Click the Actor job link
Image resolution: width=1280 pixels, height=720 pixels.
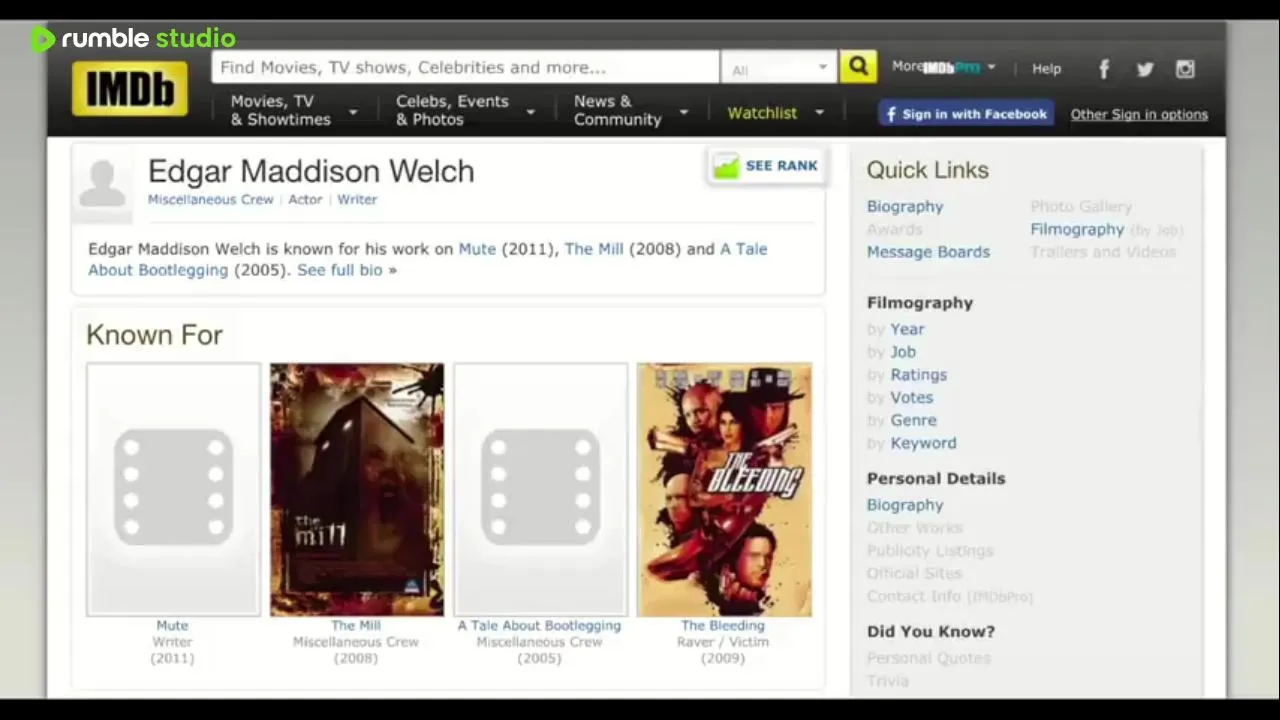point(305,199)
